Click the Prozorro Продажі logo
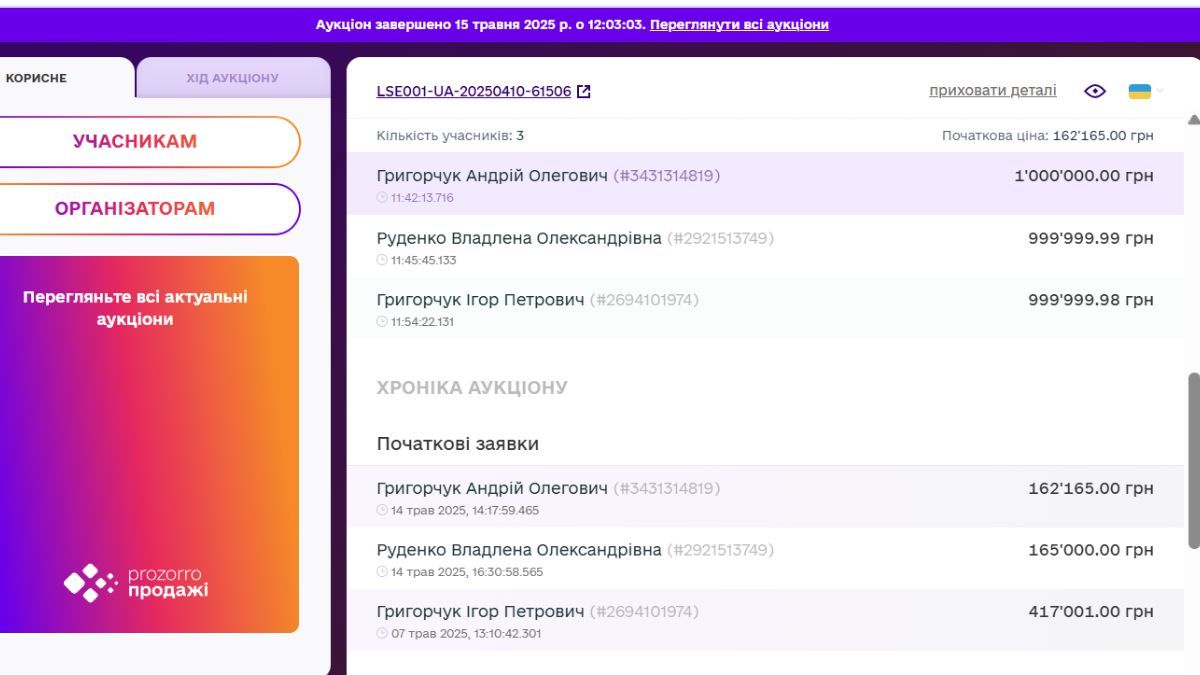1200x675 pixels. point(137,583)
